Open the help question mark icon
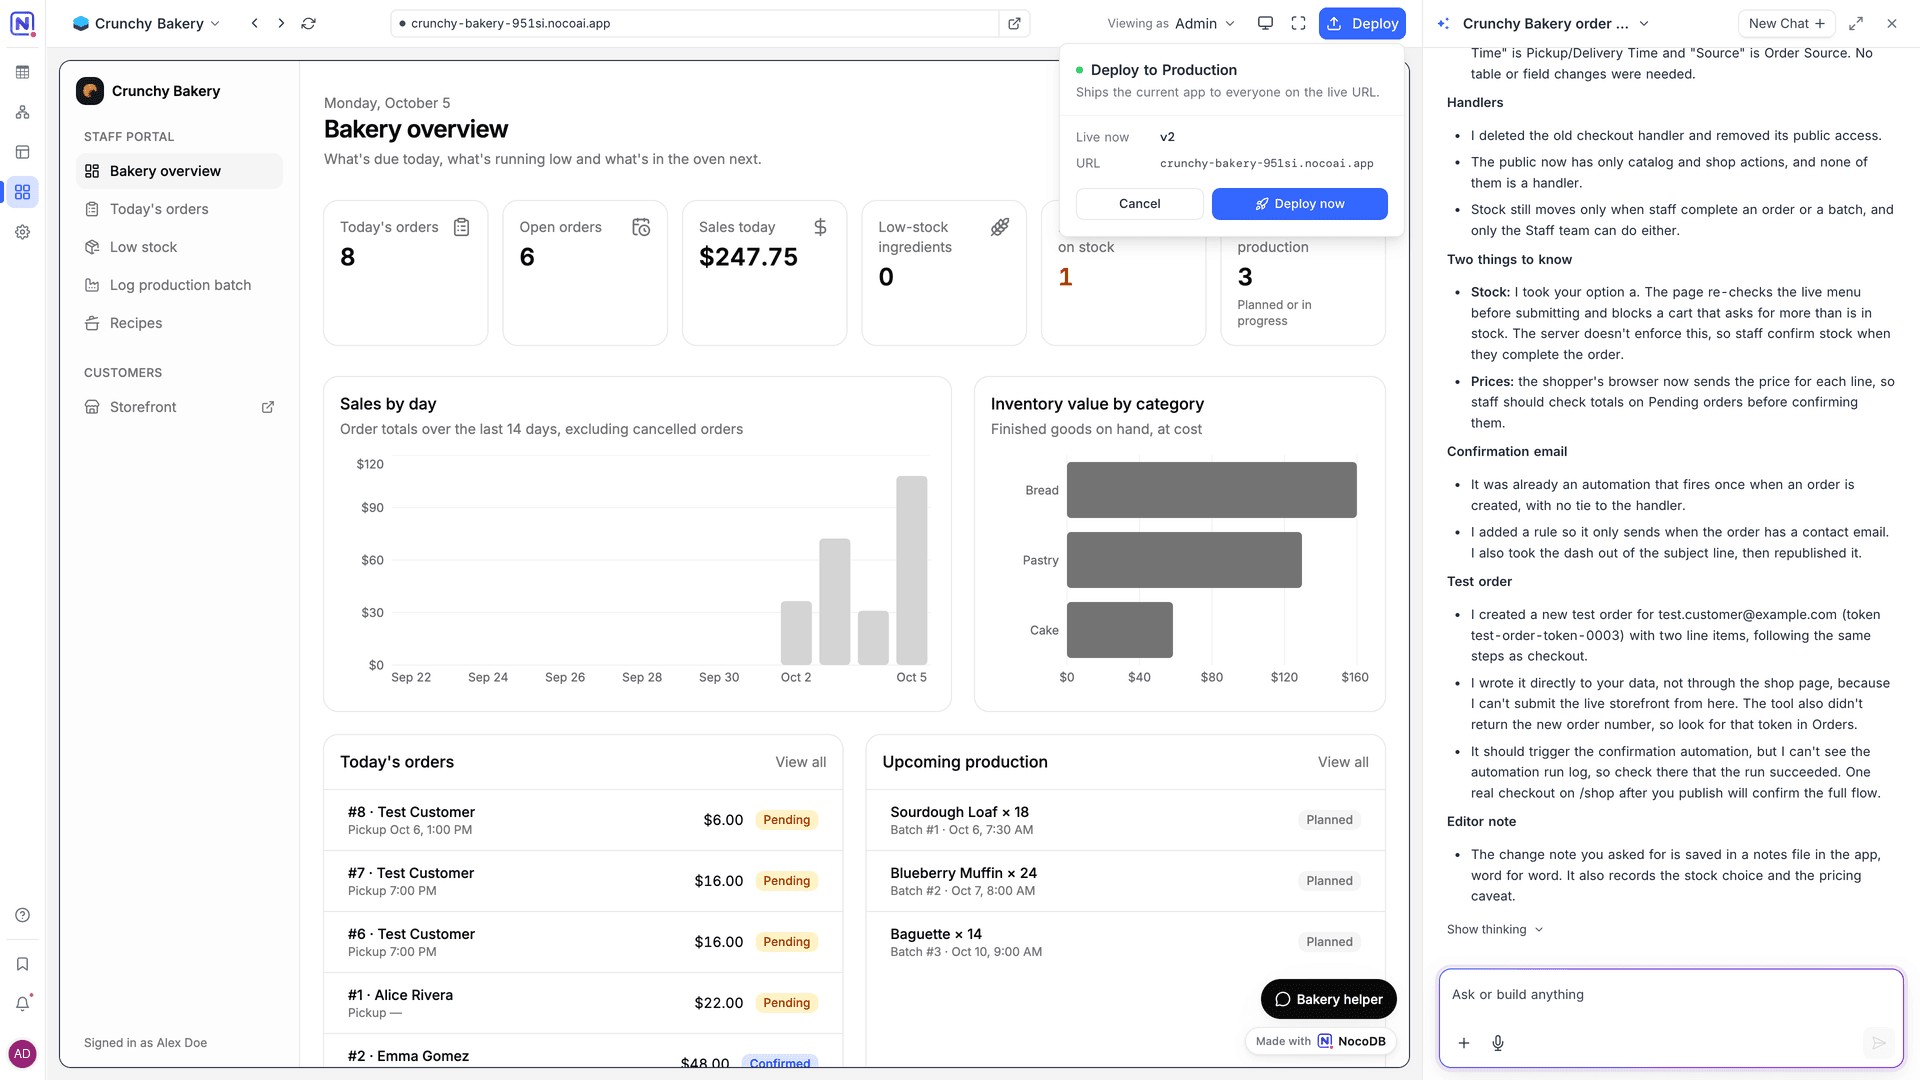Image resolution: width=1920 pixels, height=1080 pixels. tap(22, 915)
